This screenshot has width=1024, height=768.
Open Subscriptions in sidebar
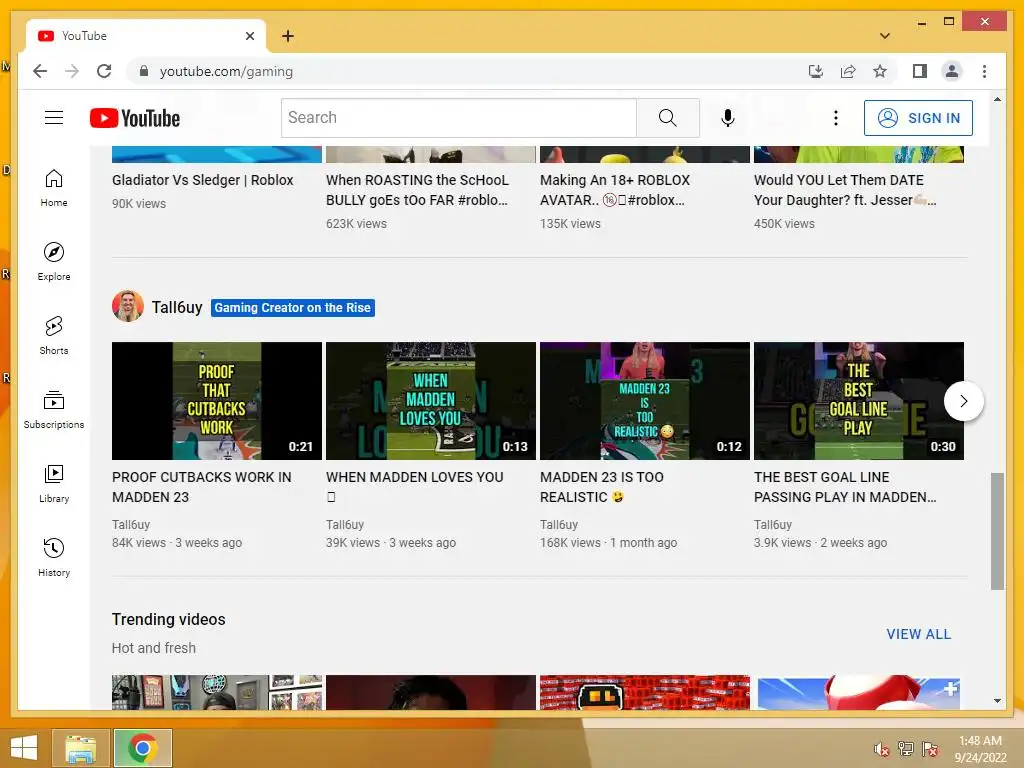[x=54, y=409]
